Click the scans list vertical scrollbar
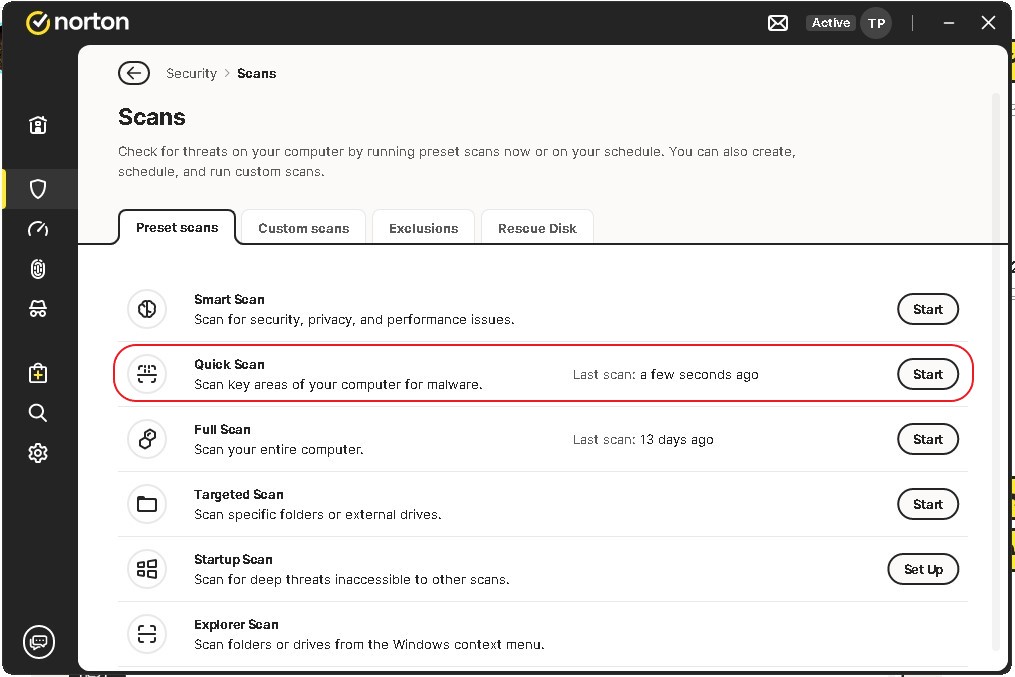Image resolution: width=1015 pixels, height=677 pixels. click(x=996, y=372)
